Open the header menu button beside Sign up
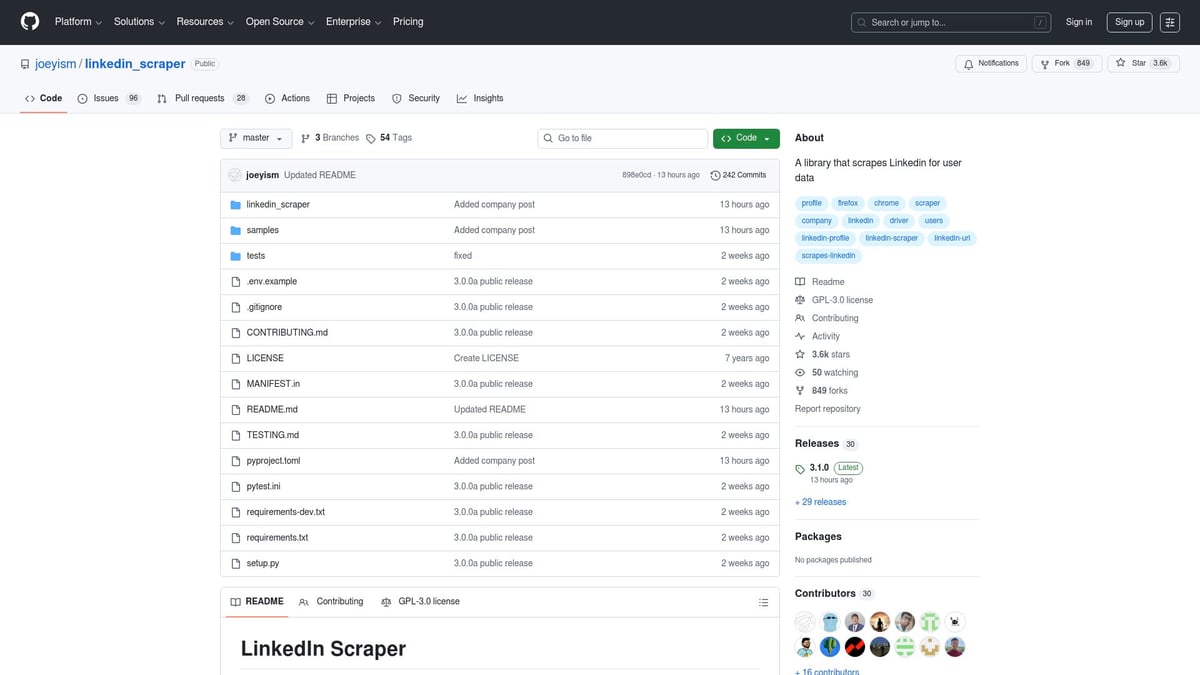1200x675 pixels. (1170, 22)
